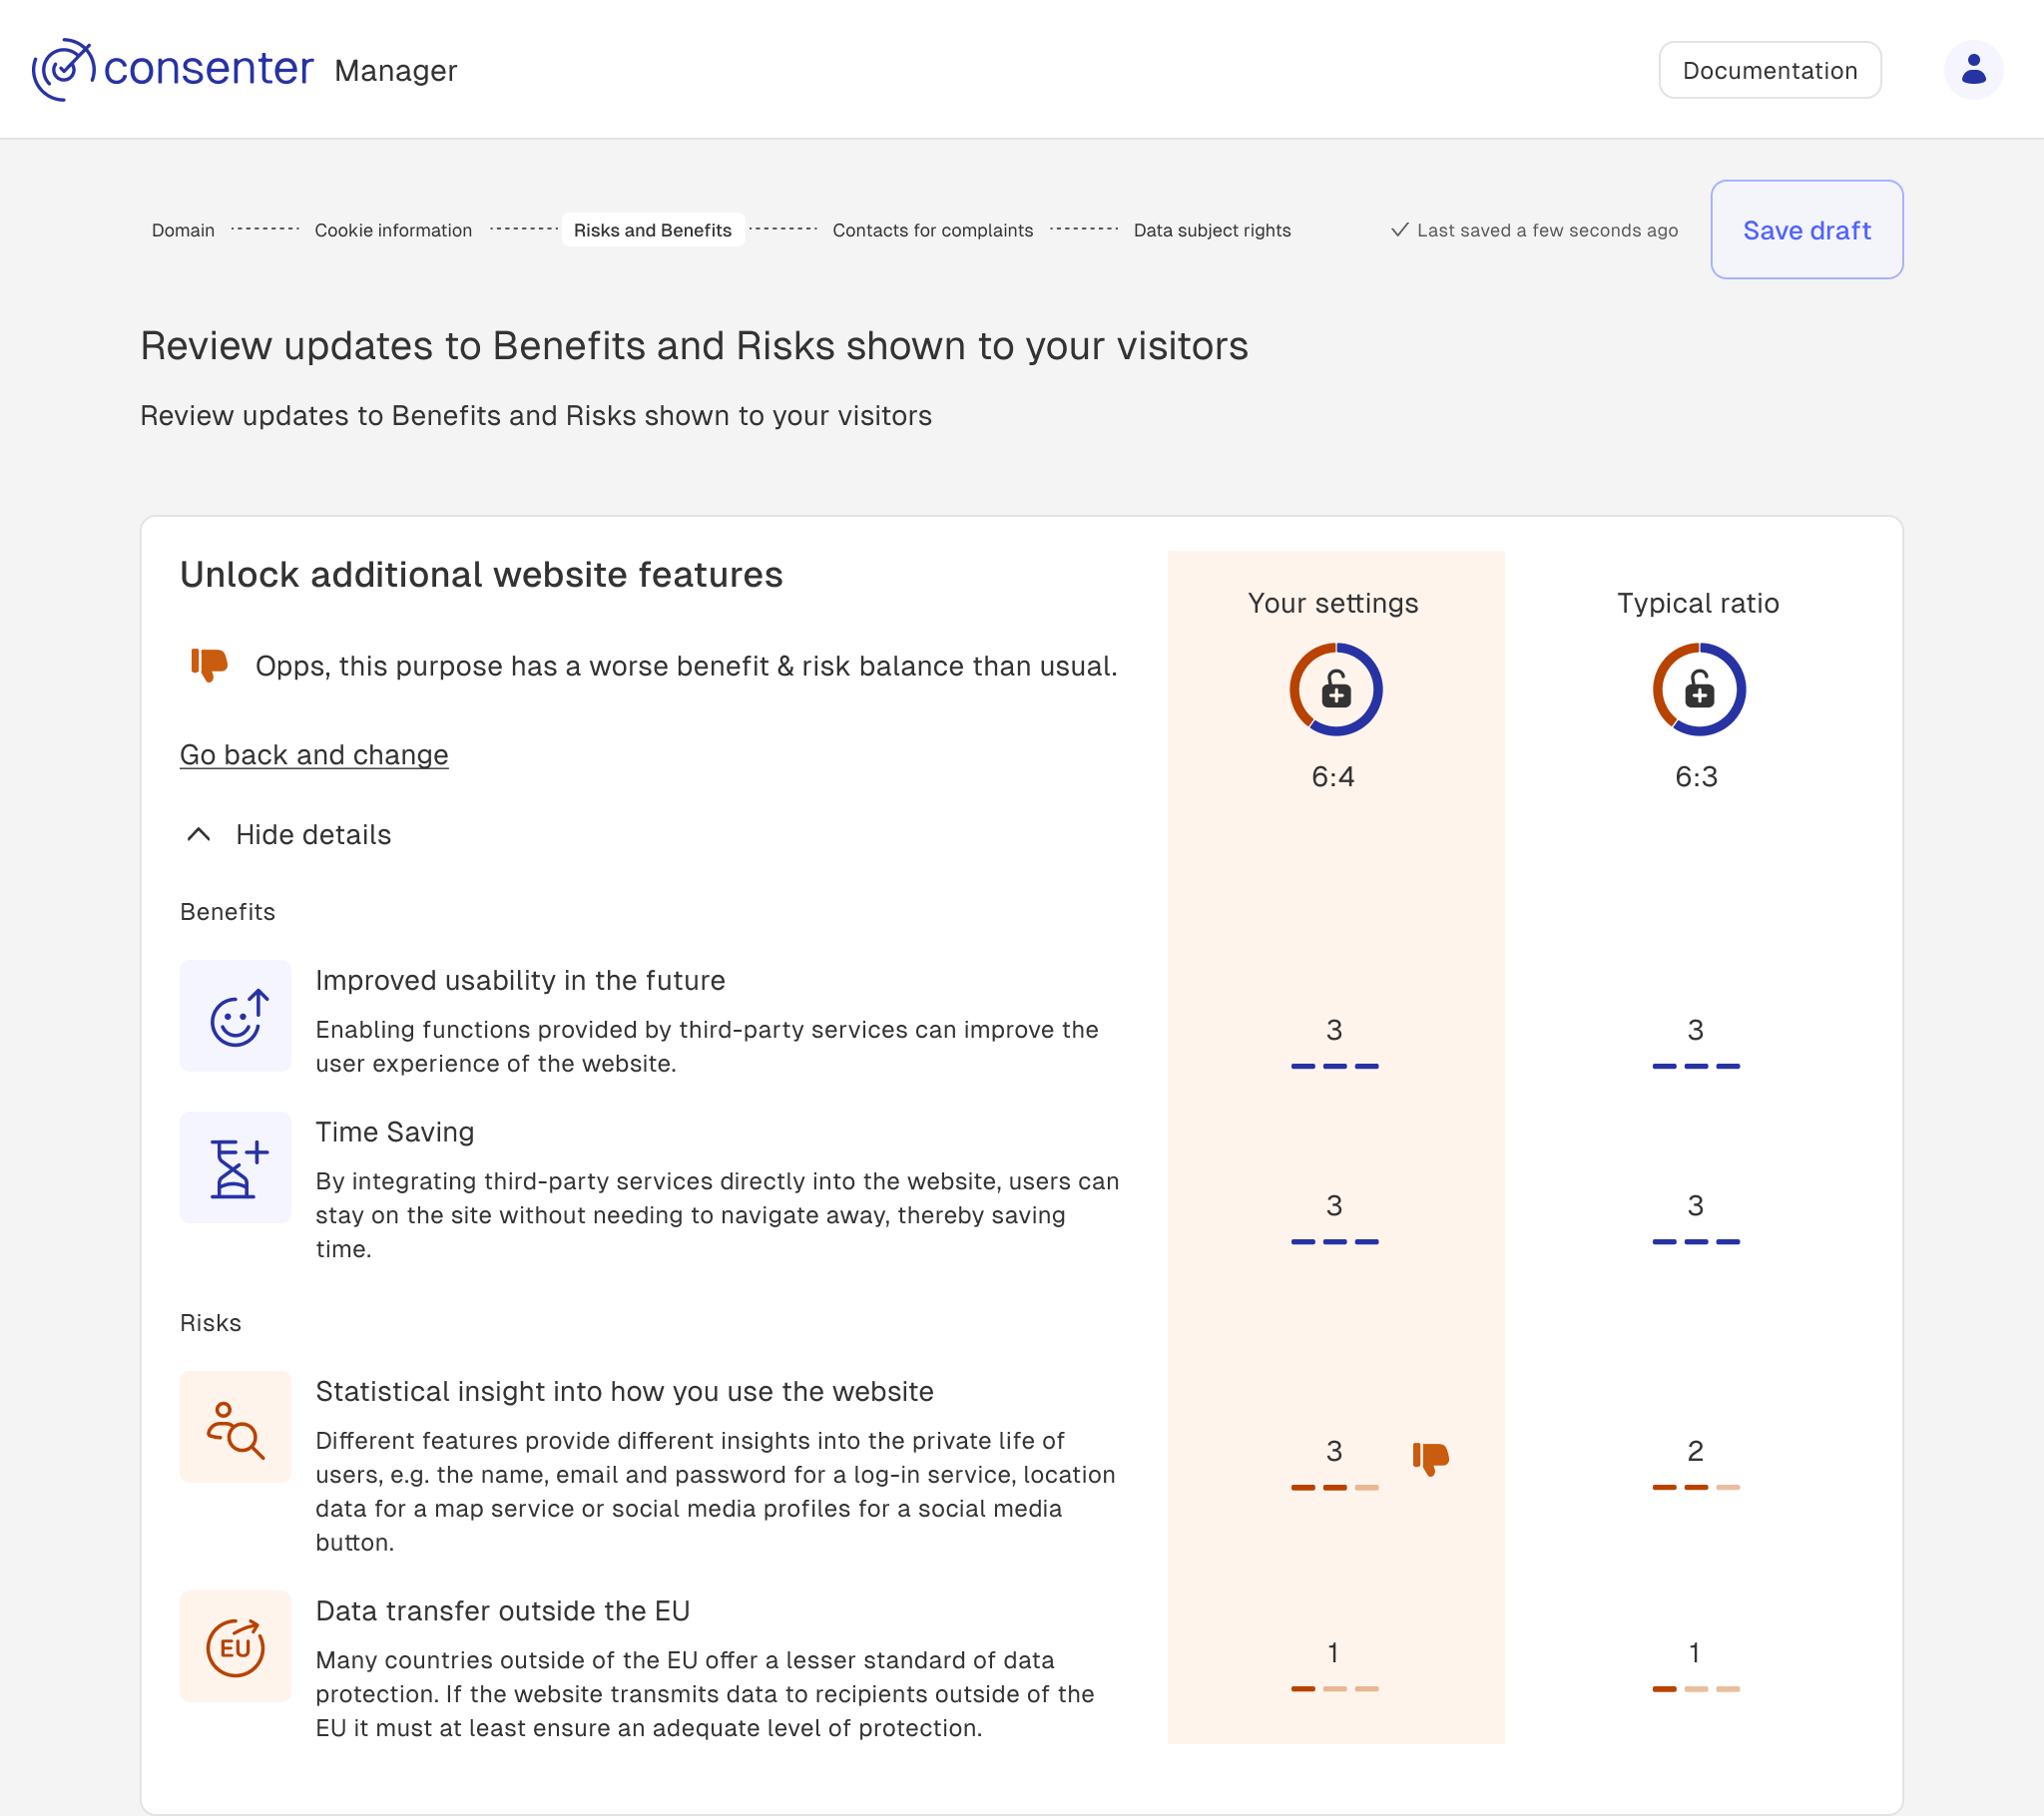Click the Data transfer EU icon
Screen dimensions: 2044x1816
(236, 1647)
